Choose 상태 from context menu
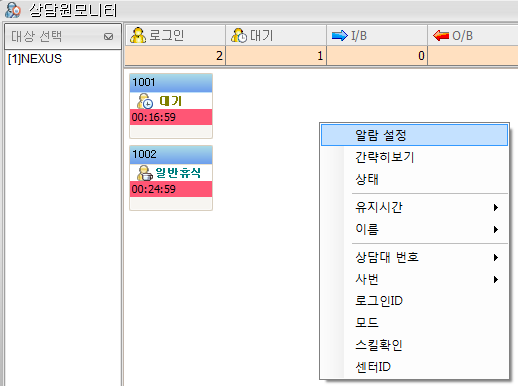518x386 pixels. click(414, 179)
